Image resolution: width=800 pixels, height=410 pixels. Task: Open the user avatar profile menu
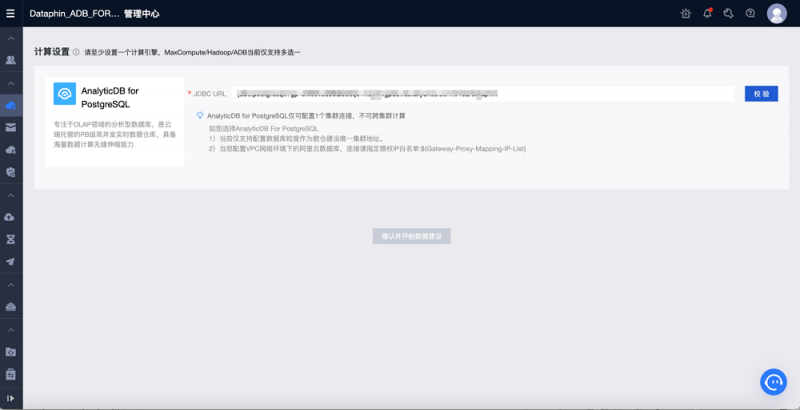(x=777, y=14)
